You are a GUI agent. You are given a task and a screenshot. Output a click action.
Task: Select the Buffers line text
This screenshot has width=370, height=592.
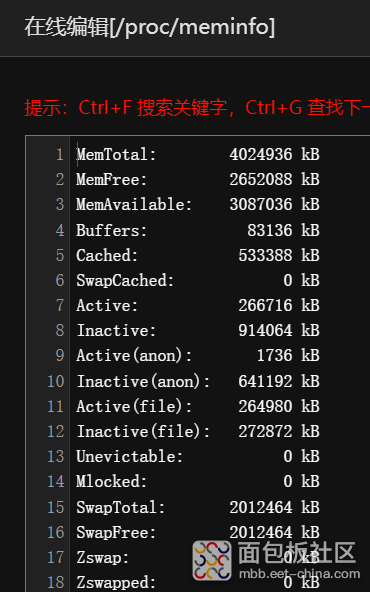(198, 230)
